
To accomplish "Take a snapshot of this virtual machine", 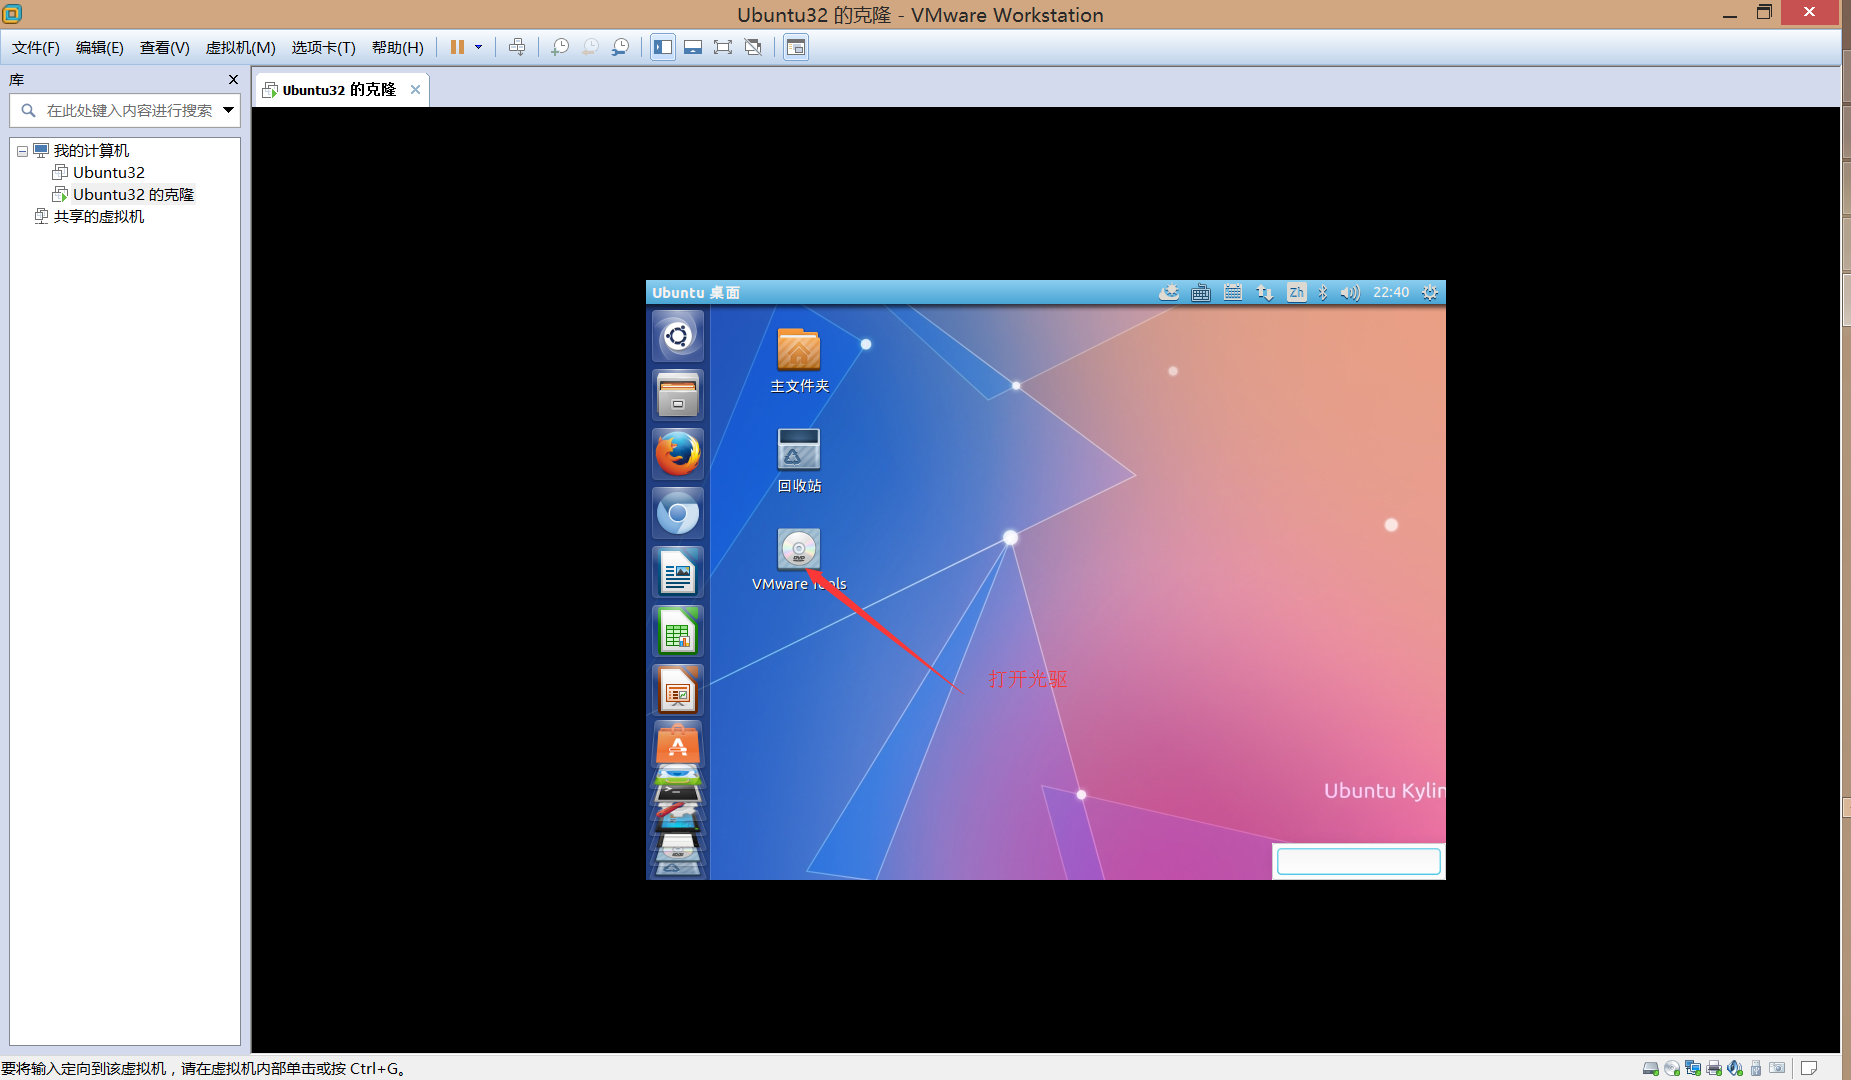I will pos(560,47).
